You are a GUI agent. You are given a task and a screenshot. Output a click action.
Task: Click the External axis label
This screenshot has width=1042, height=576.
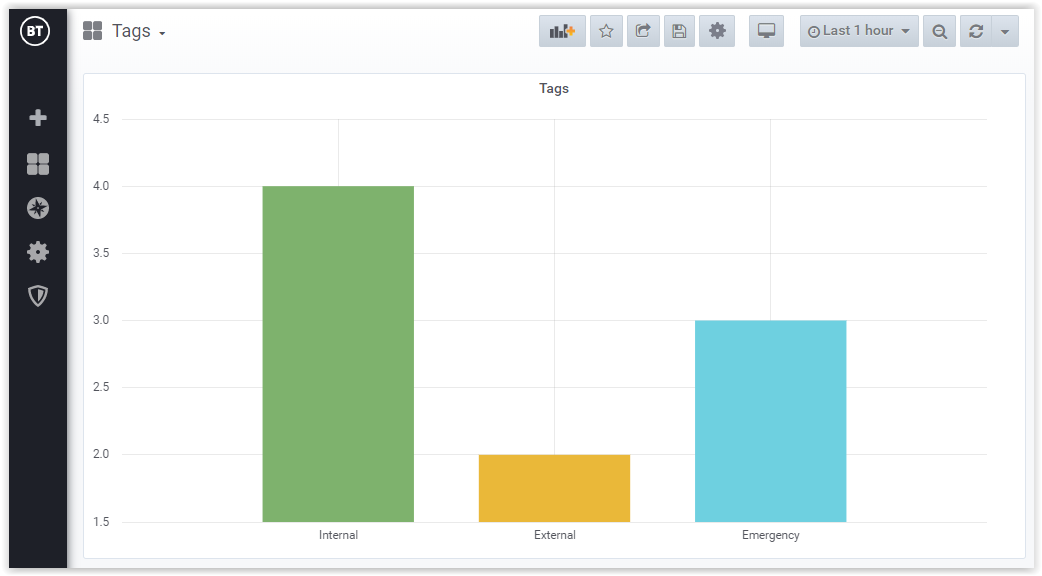point(554,535)
